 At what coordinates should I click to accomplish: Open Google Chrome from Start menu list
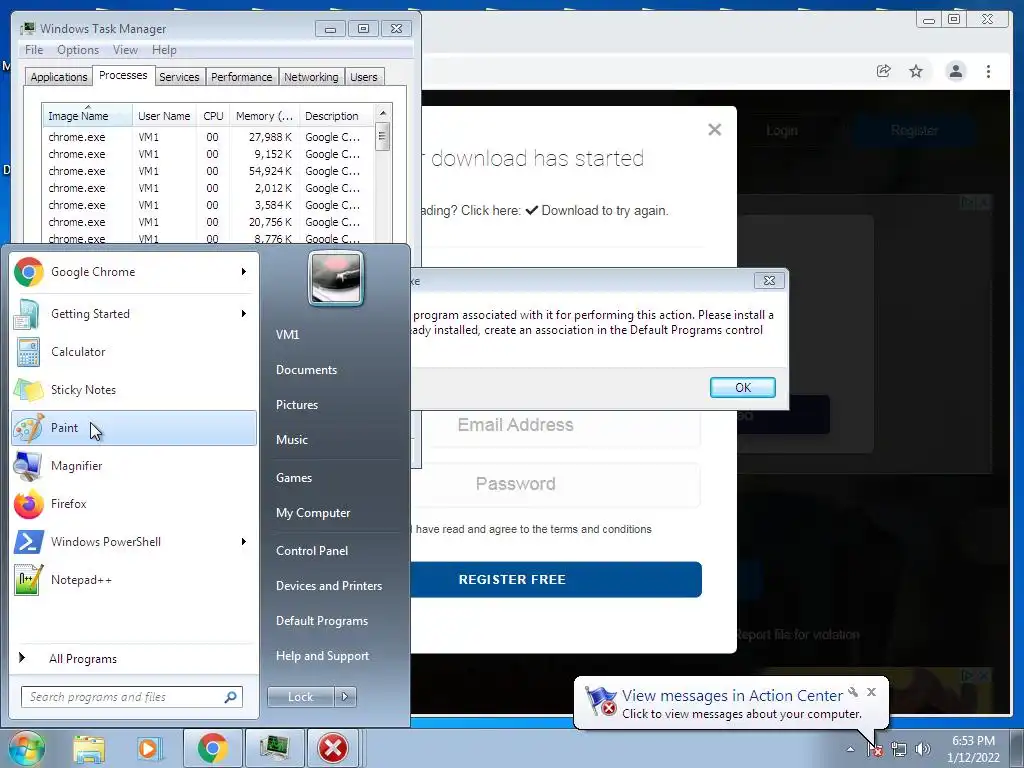coord(134,272)
